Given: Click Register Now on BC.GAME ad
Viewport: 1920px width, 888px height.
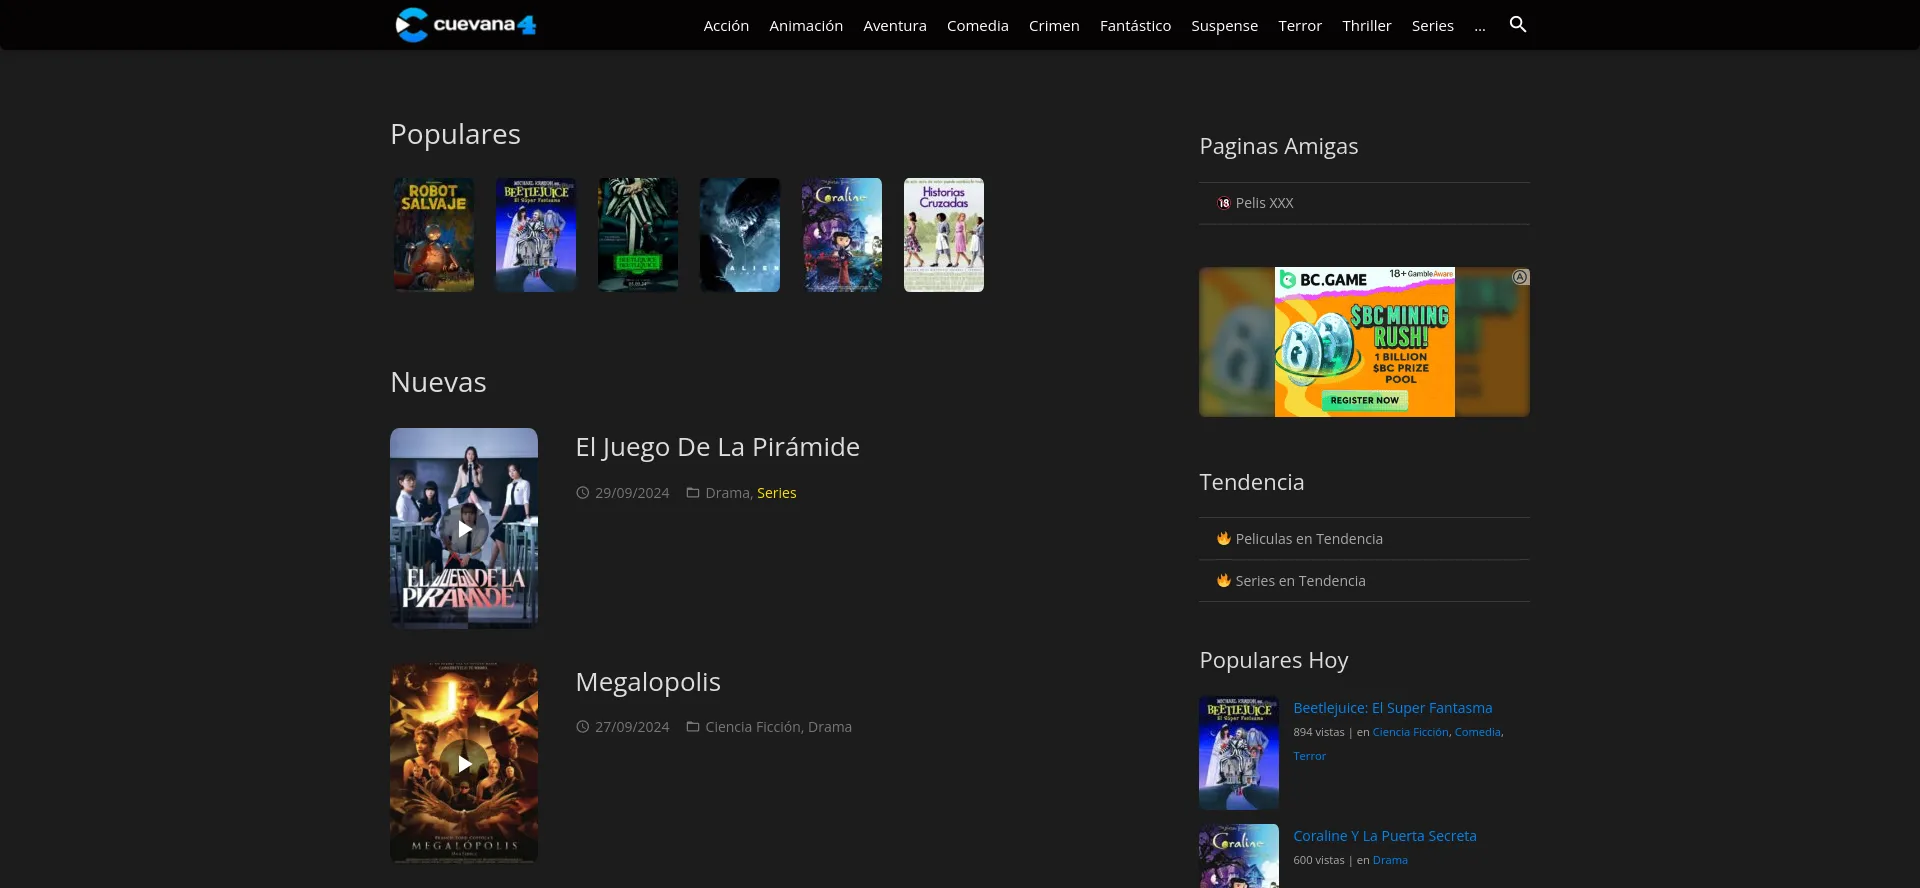Looking at the screenshot, I should (x=1364, y=400).
